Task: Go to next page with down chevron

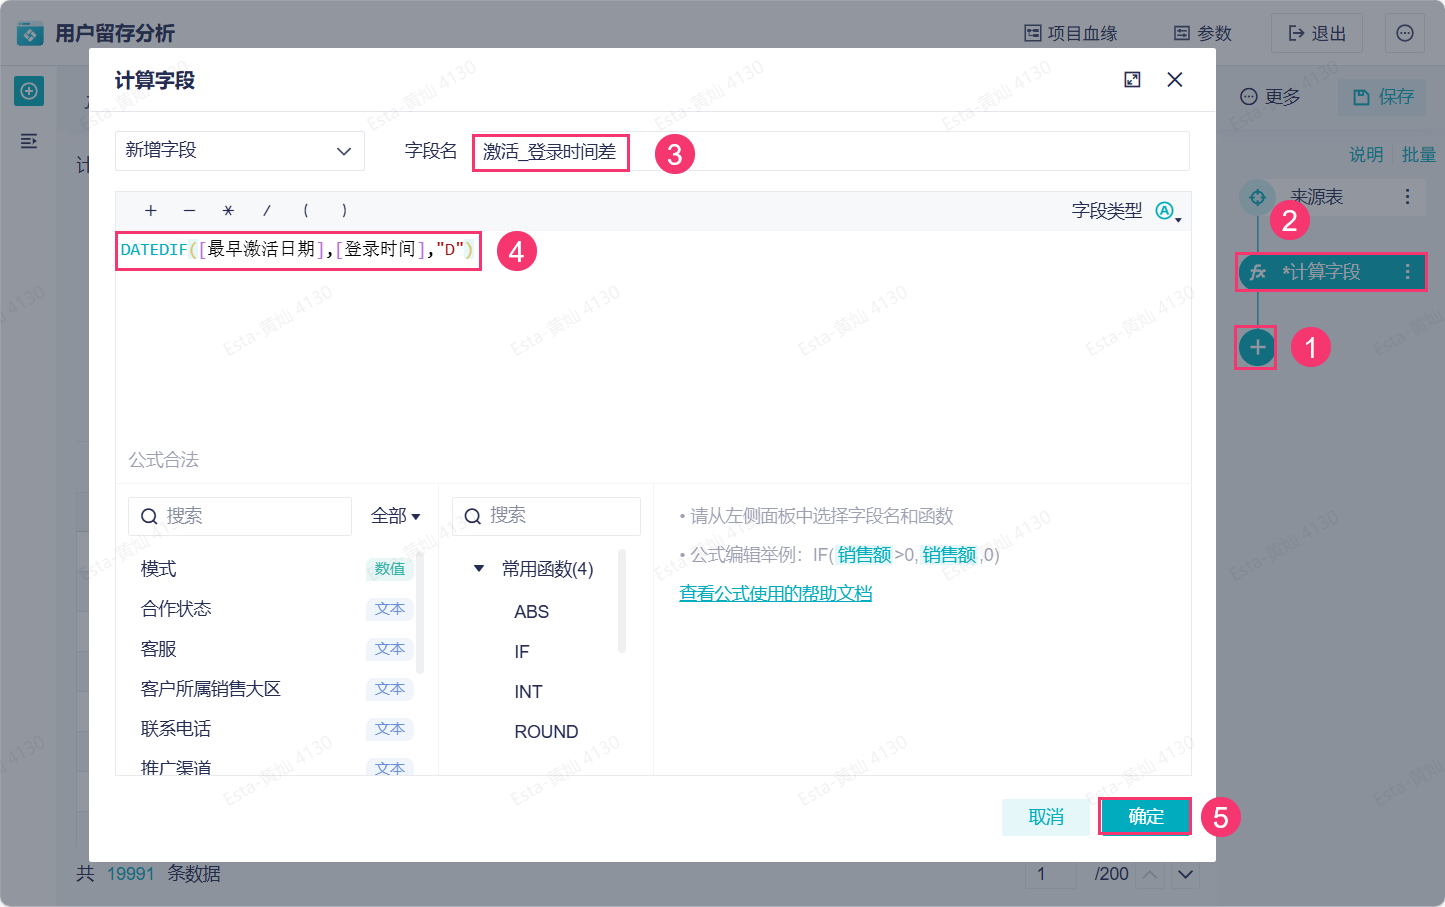Action: click(1186, 874)
